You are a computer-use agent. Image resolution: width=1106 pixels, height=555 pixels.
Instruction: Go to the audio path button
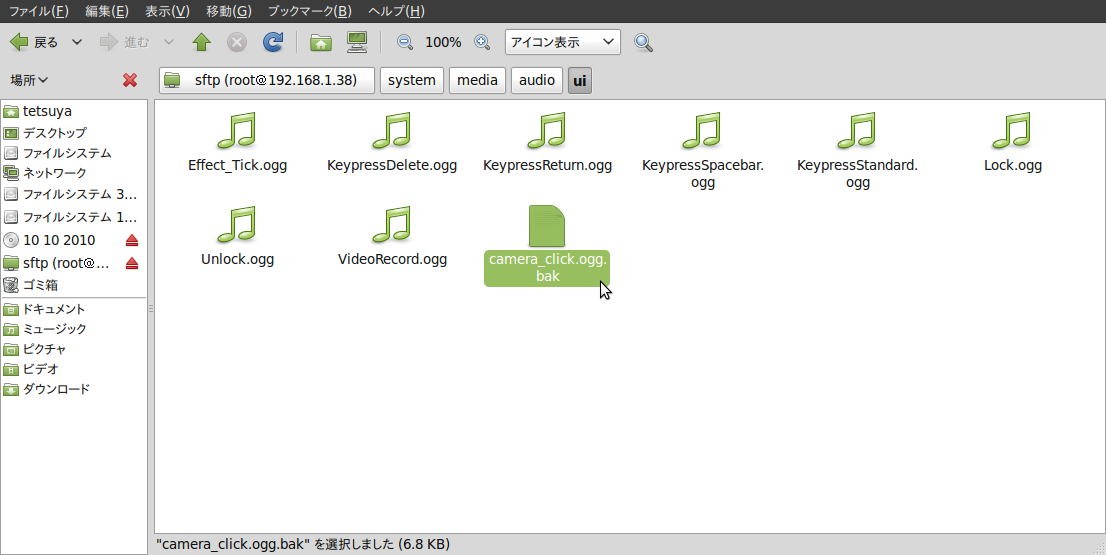(537, 80)
